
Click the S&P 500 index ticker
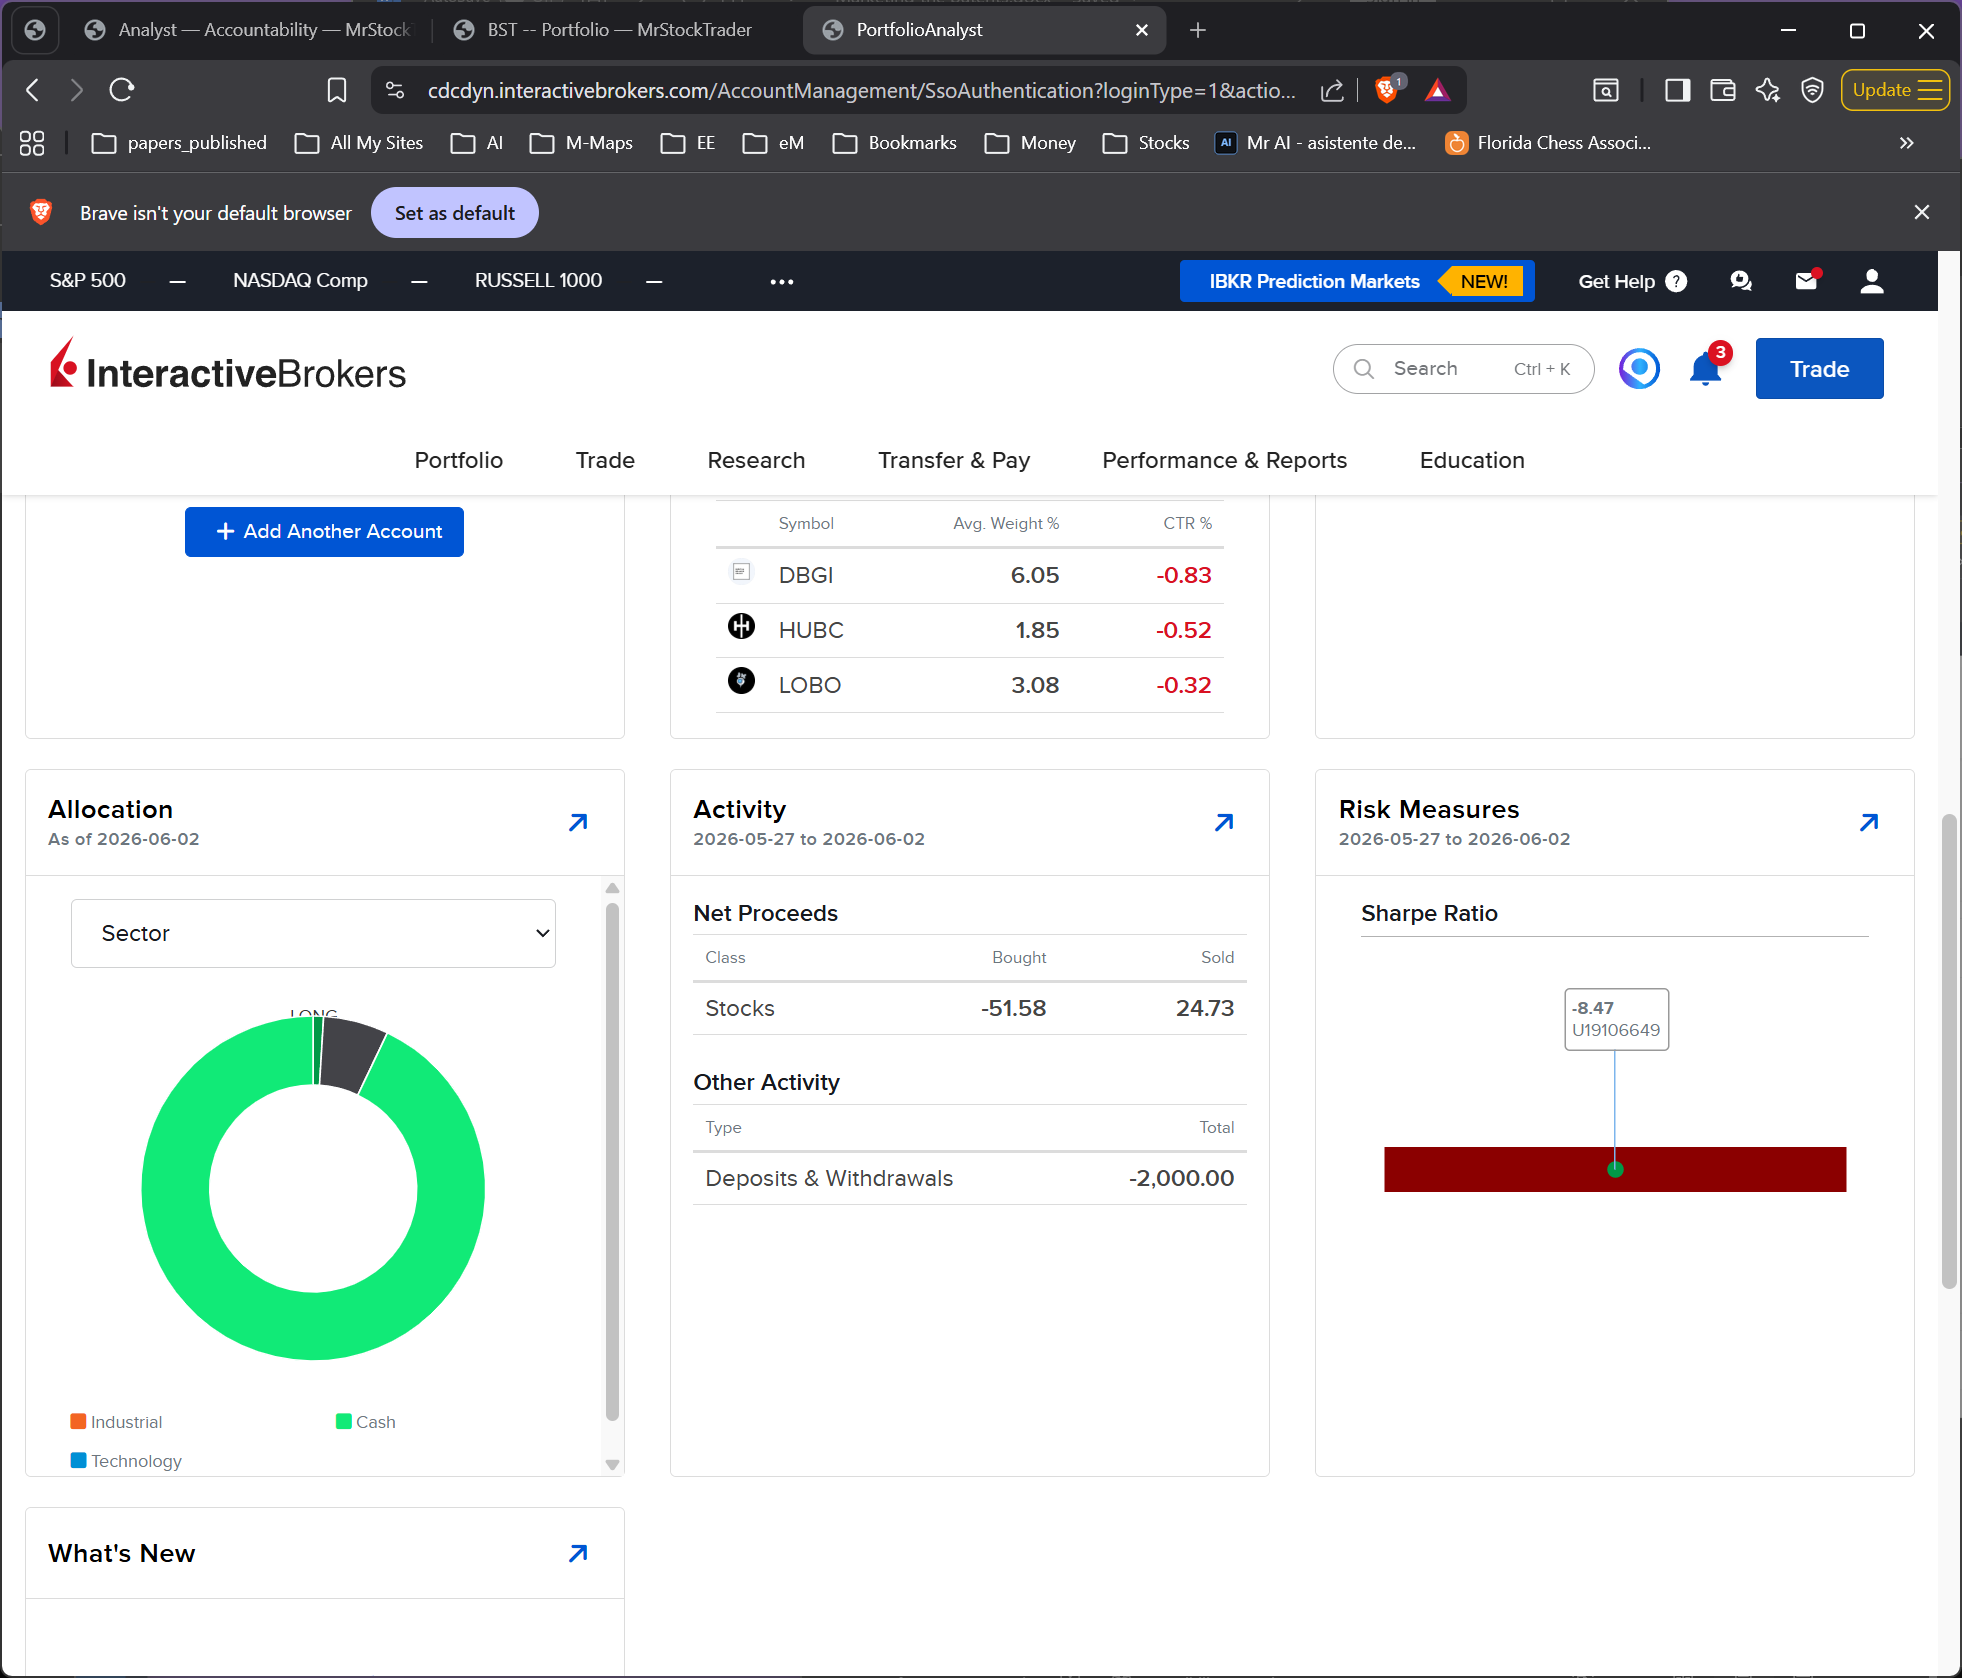click(x=88, y=281)
